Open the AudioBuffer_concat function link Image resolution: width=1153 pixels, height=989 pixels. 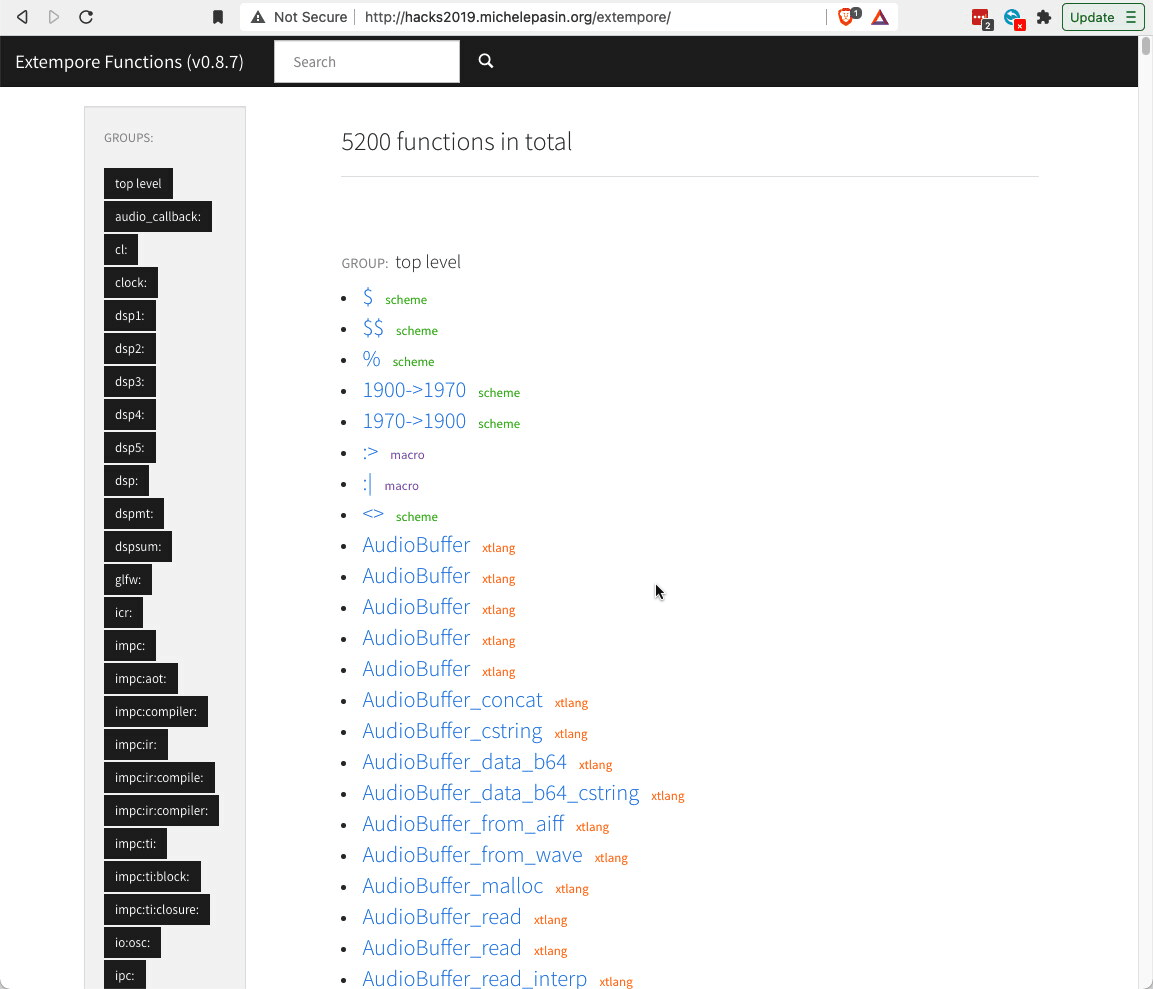(x=452, y=700)
